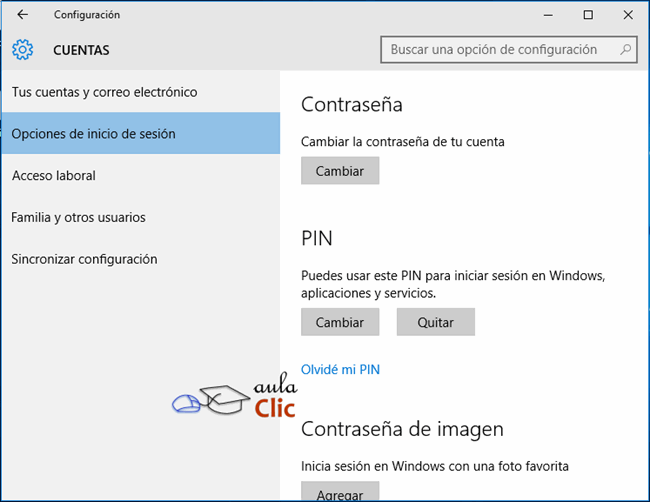Follow the 'Olvidé mi PIN' link

tap(340, 369)
